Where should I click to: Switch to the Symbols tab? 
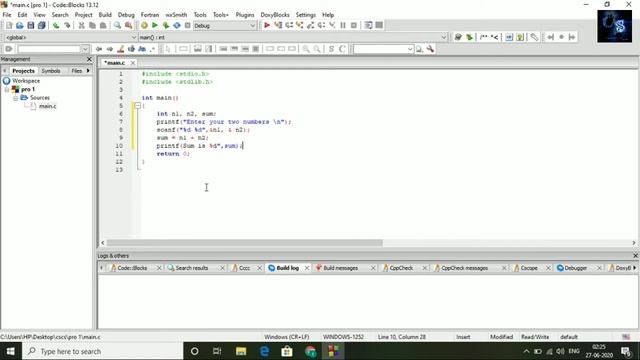[x=51, y=71]
